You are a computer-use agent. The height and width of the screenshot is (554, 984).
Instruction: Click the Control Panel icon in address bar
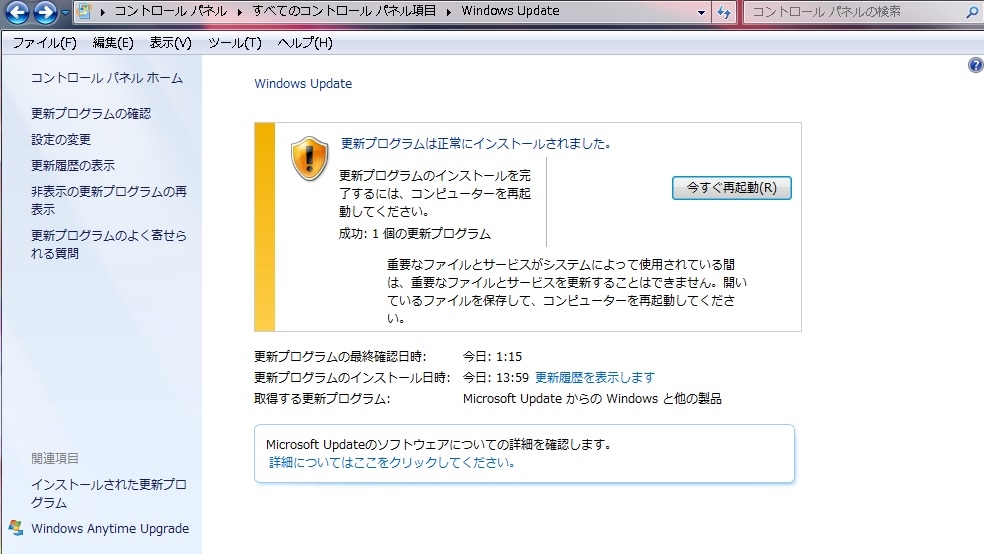click(84, 11)
